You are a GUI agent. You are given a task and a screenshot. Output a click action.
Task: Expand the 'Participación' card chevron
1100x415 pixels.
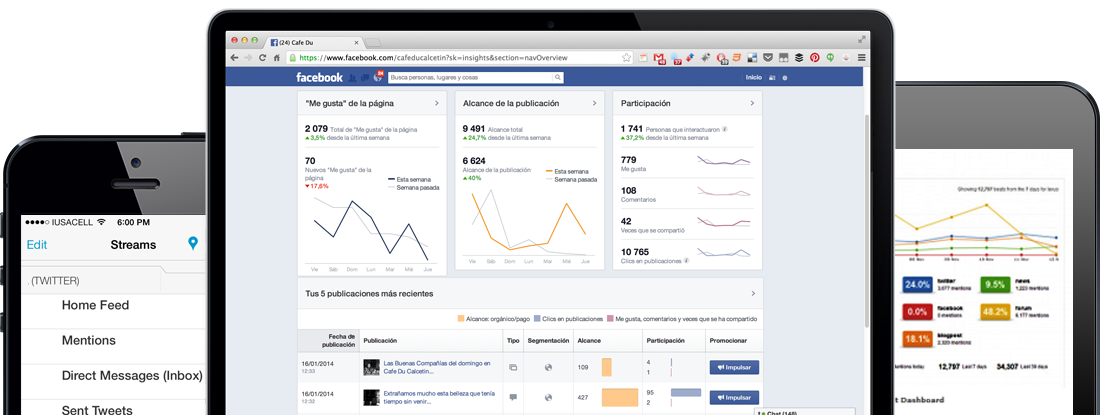tap(752, 103)
